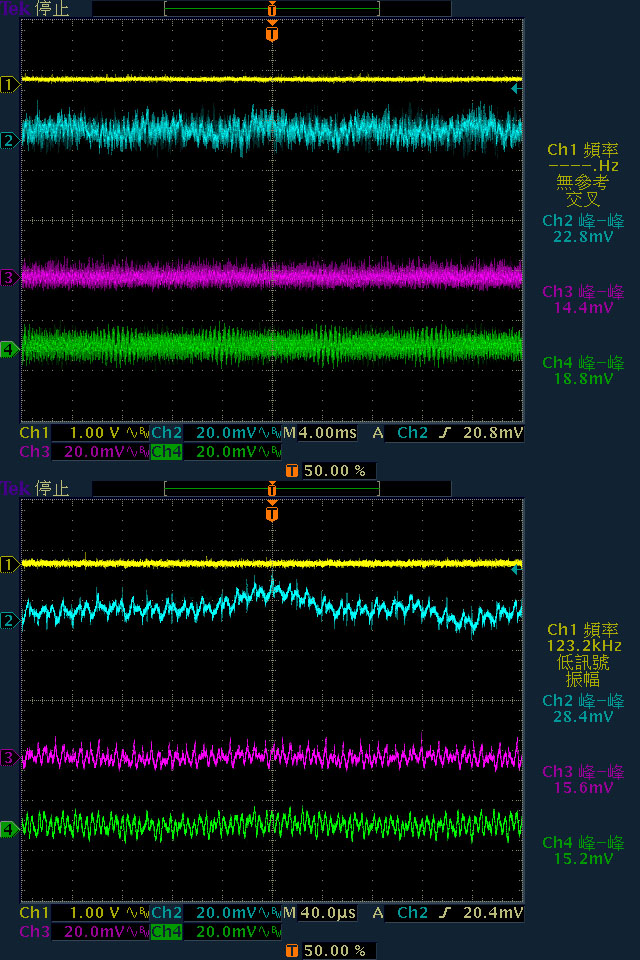Click 停止 status in the 4.00ms capture

point(53,9)
